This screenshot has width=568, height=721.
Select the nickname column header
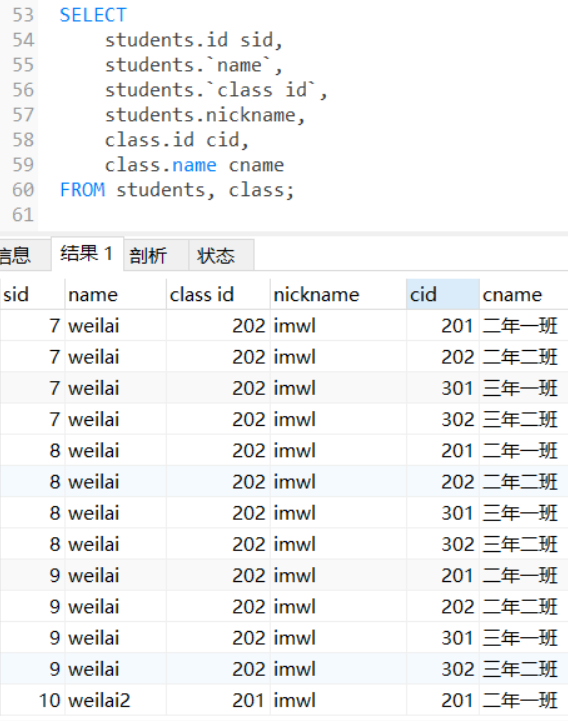[x=338, y=294]
